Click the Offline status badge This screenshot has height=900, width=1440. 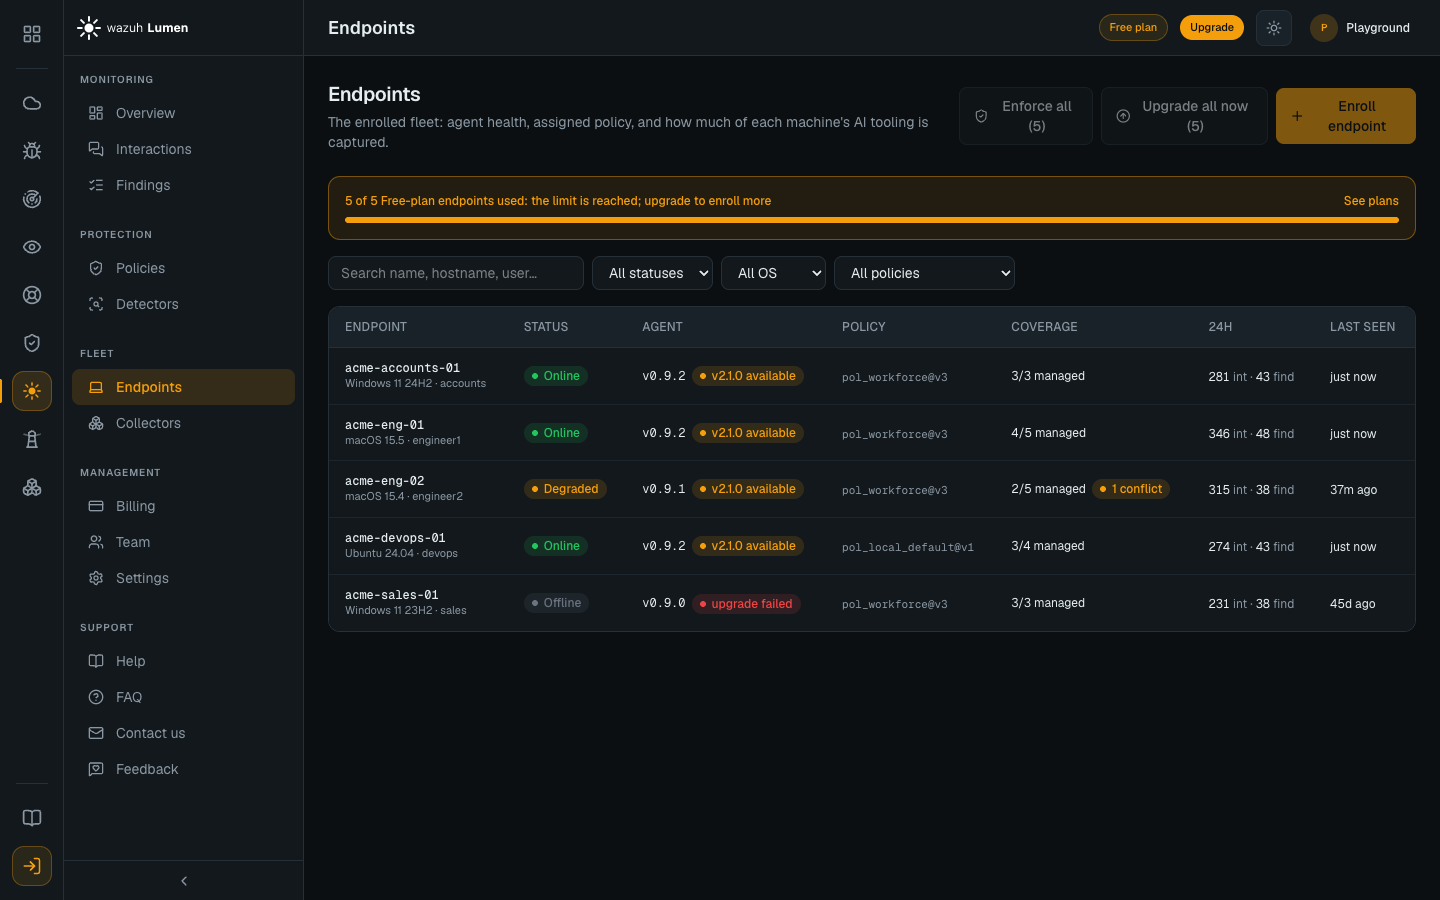click(x=556, y=603)
